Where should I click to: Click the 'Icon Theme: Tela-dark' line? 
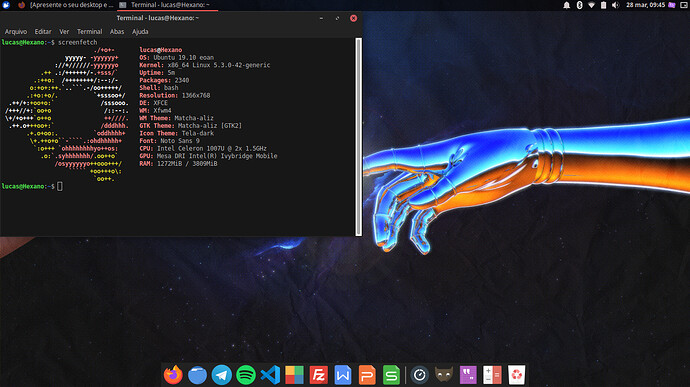[x=176, y=133]
